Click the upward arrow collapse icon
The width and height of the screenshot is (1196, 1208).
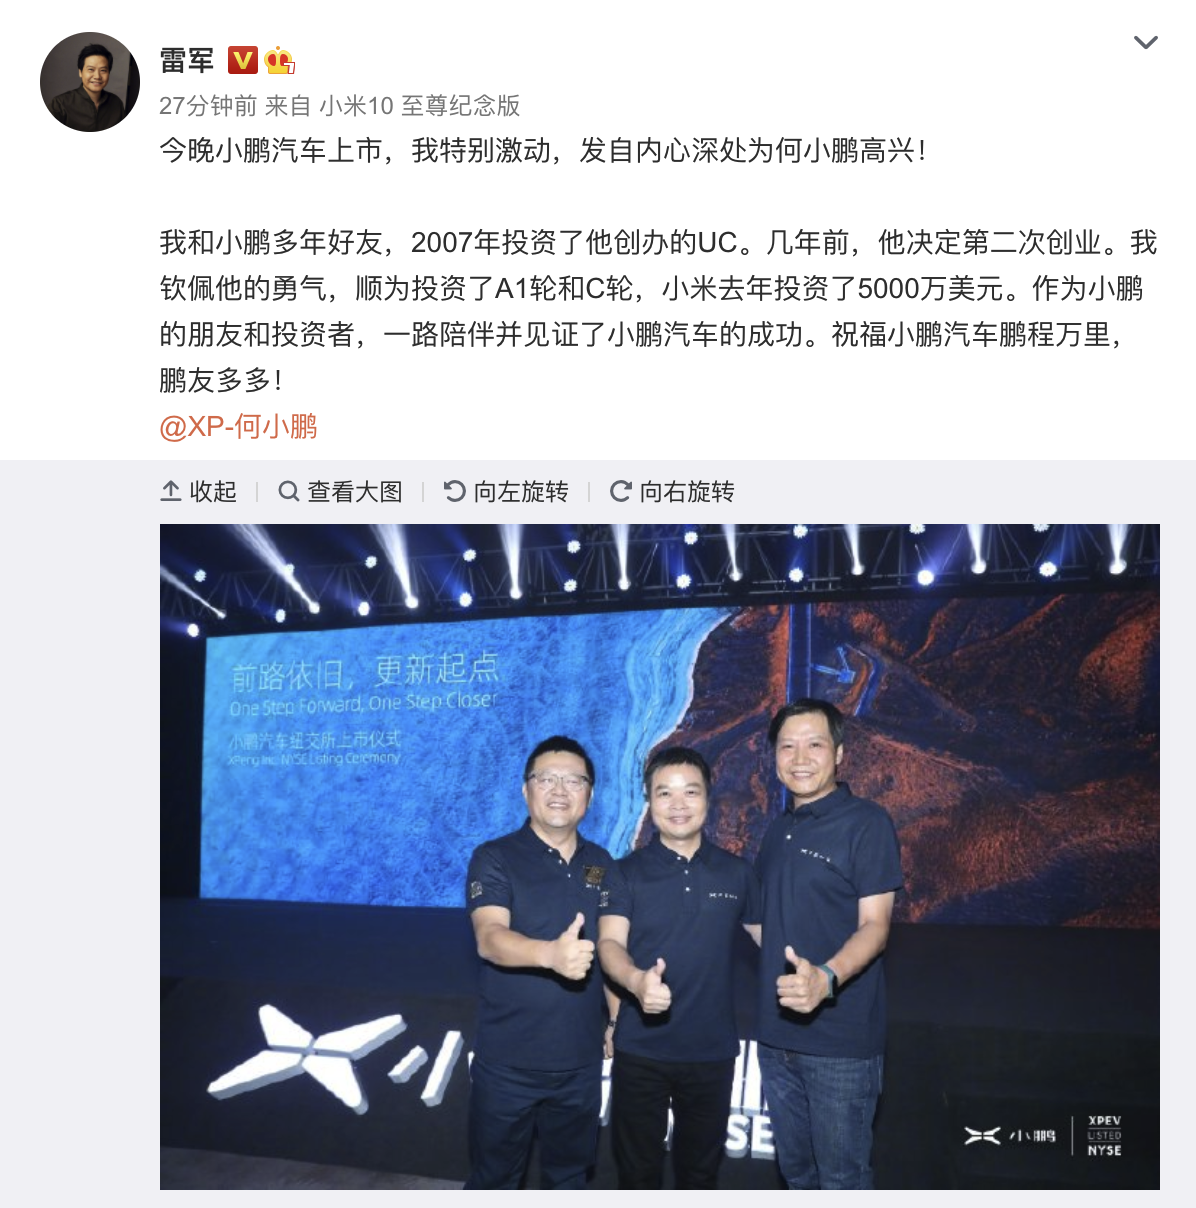[x=171, y=491]
